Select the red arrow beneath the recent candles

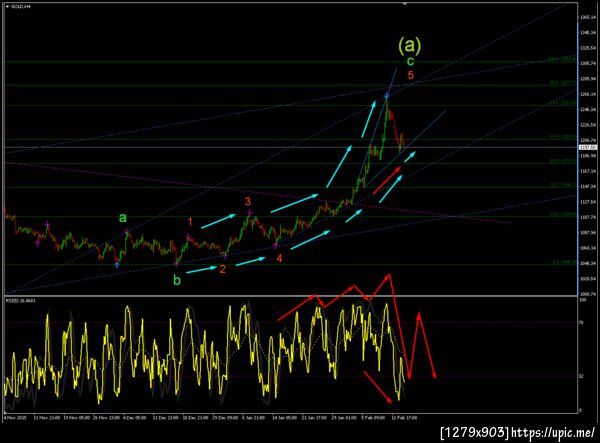pos(387,180)
